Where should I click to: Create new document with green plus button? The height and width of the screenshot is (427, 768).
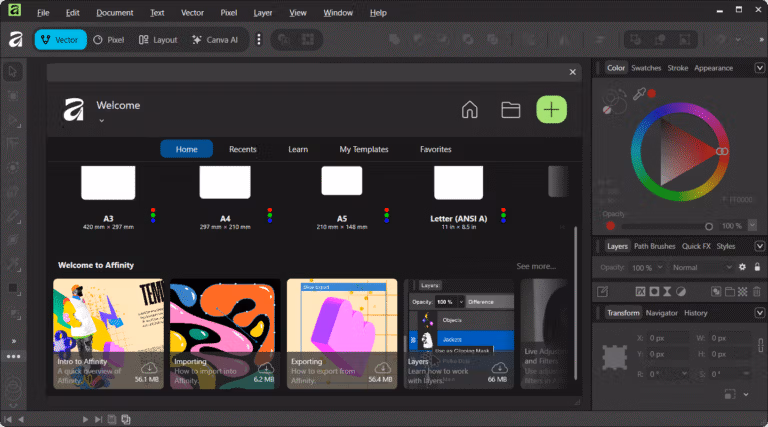(552, 109)
